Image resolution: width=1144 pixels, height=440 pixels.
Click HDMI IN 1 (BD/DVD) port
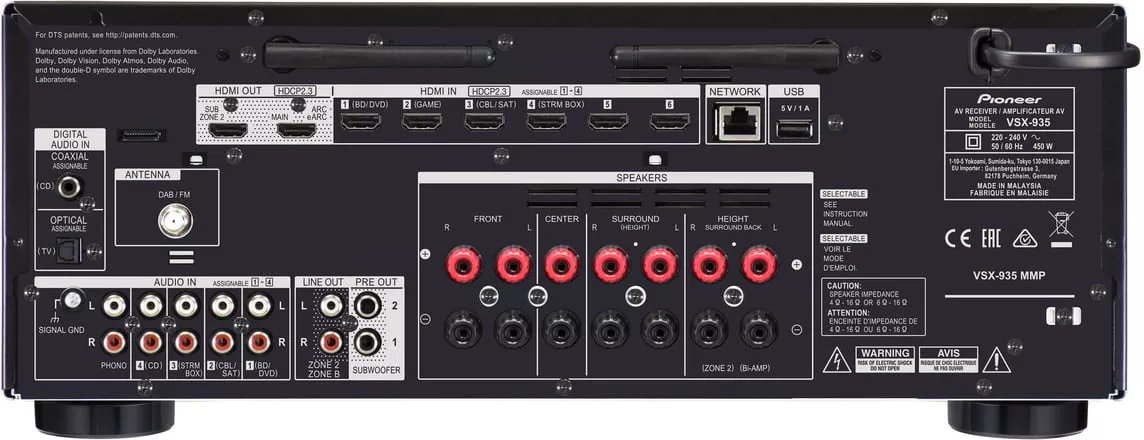click(x=361, y=122)
